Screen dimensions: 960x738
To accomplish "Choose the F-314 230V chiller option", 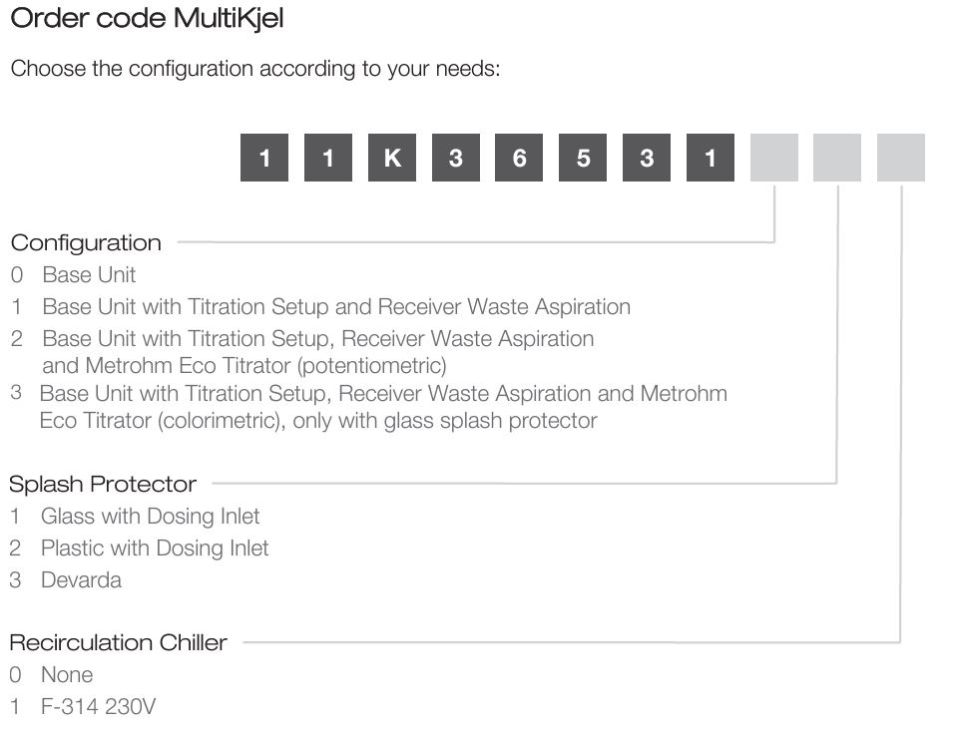I will pos(83,706).
